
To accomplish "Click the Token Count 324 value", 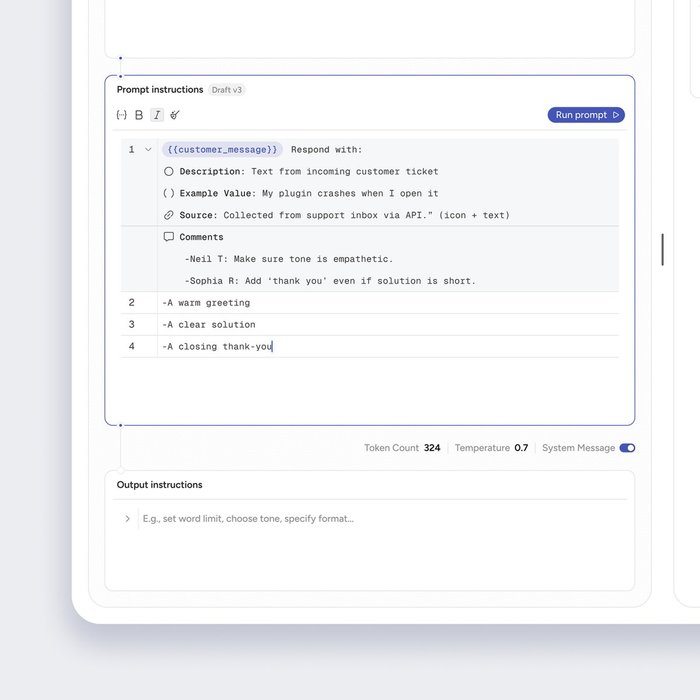I will coord(432,448).
